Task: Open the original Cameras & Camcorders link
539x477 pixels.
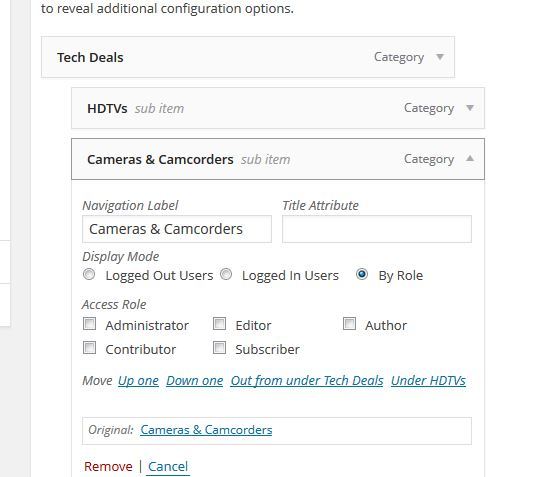Action: point(206,430)
